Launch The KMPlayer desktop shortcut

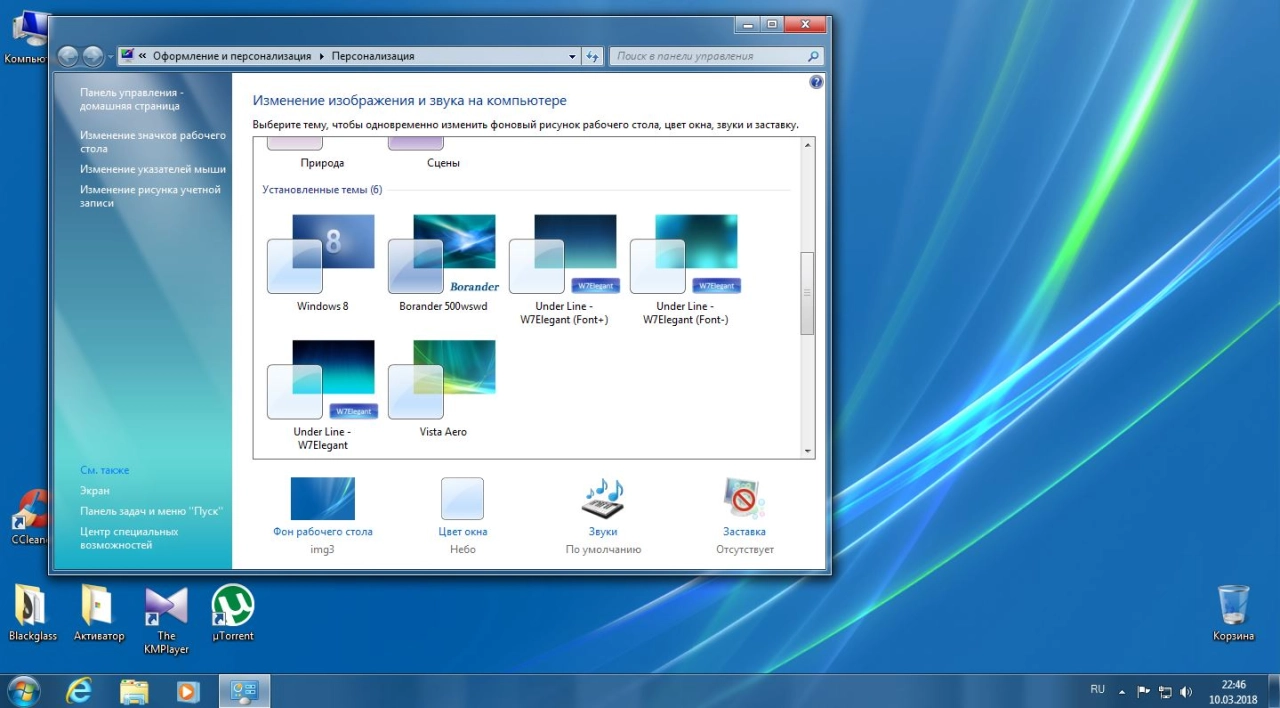click(166, 620)
